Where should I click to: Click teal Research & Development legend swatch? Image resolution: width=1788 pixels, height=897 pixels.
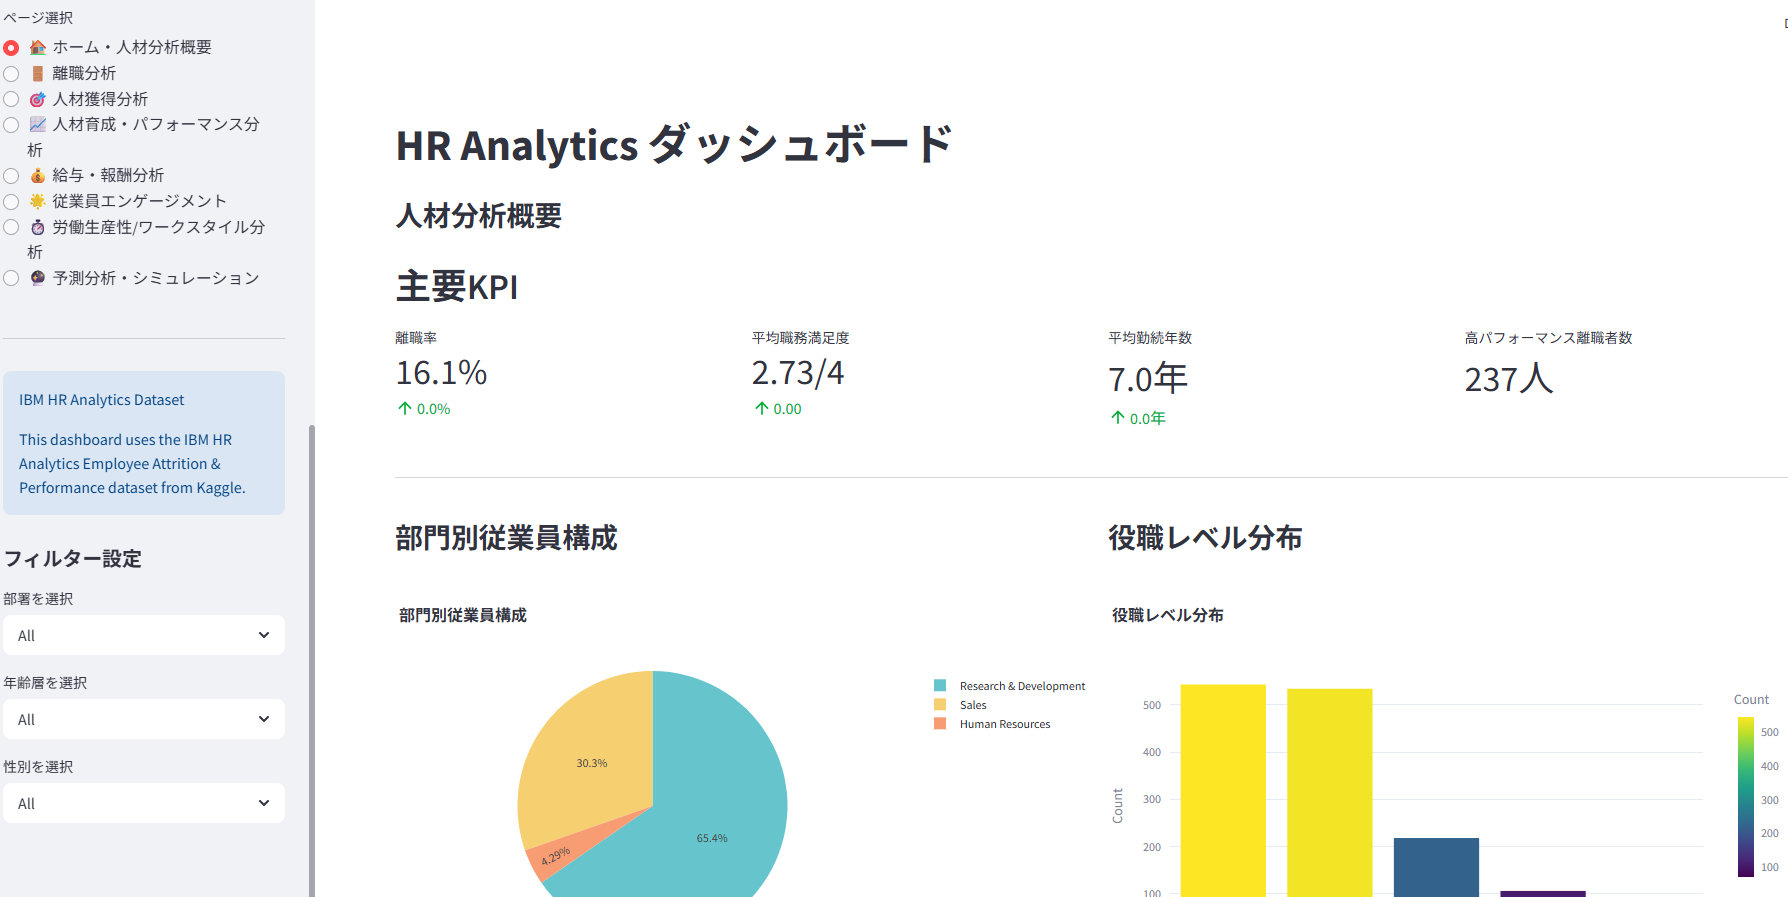[940, 686]
